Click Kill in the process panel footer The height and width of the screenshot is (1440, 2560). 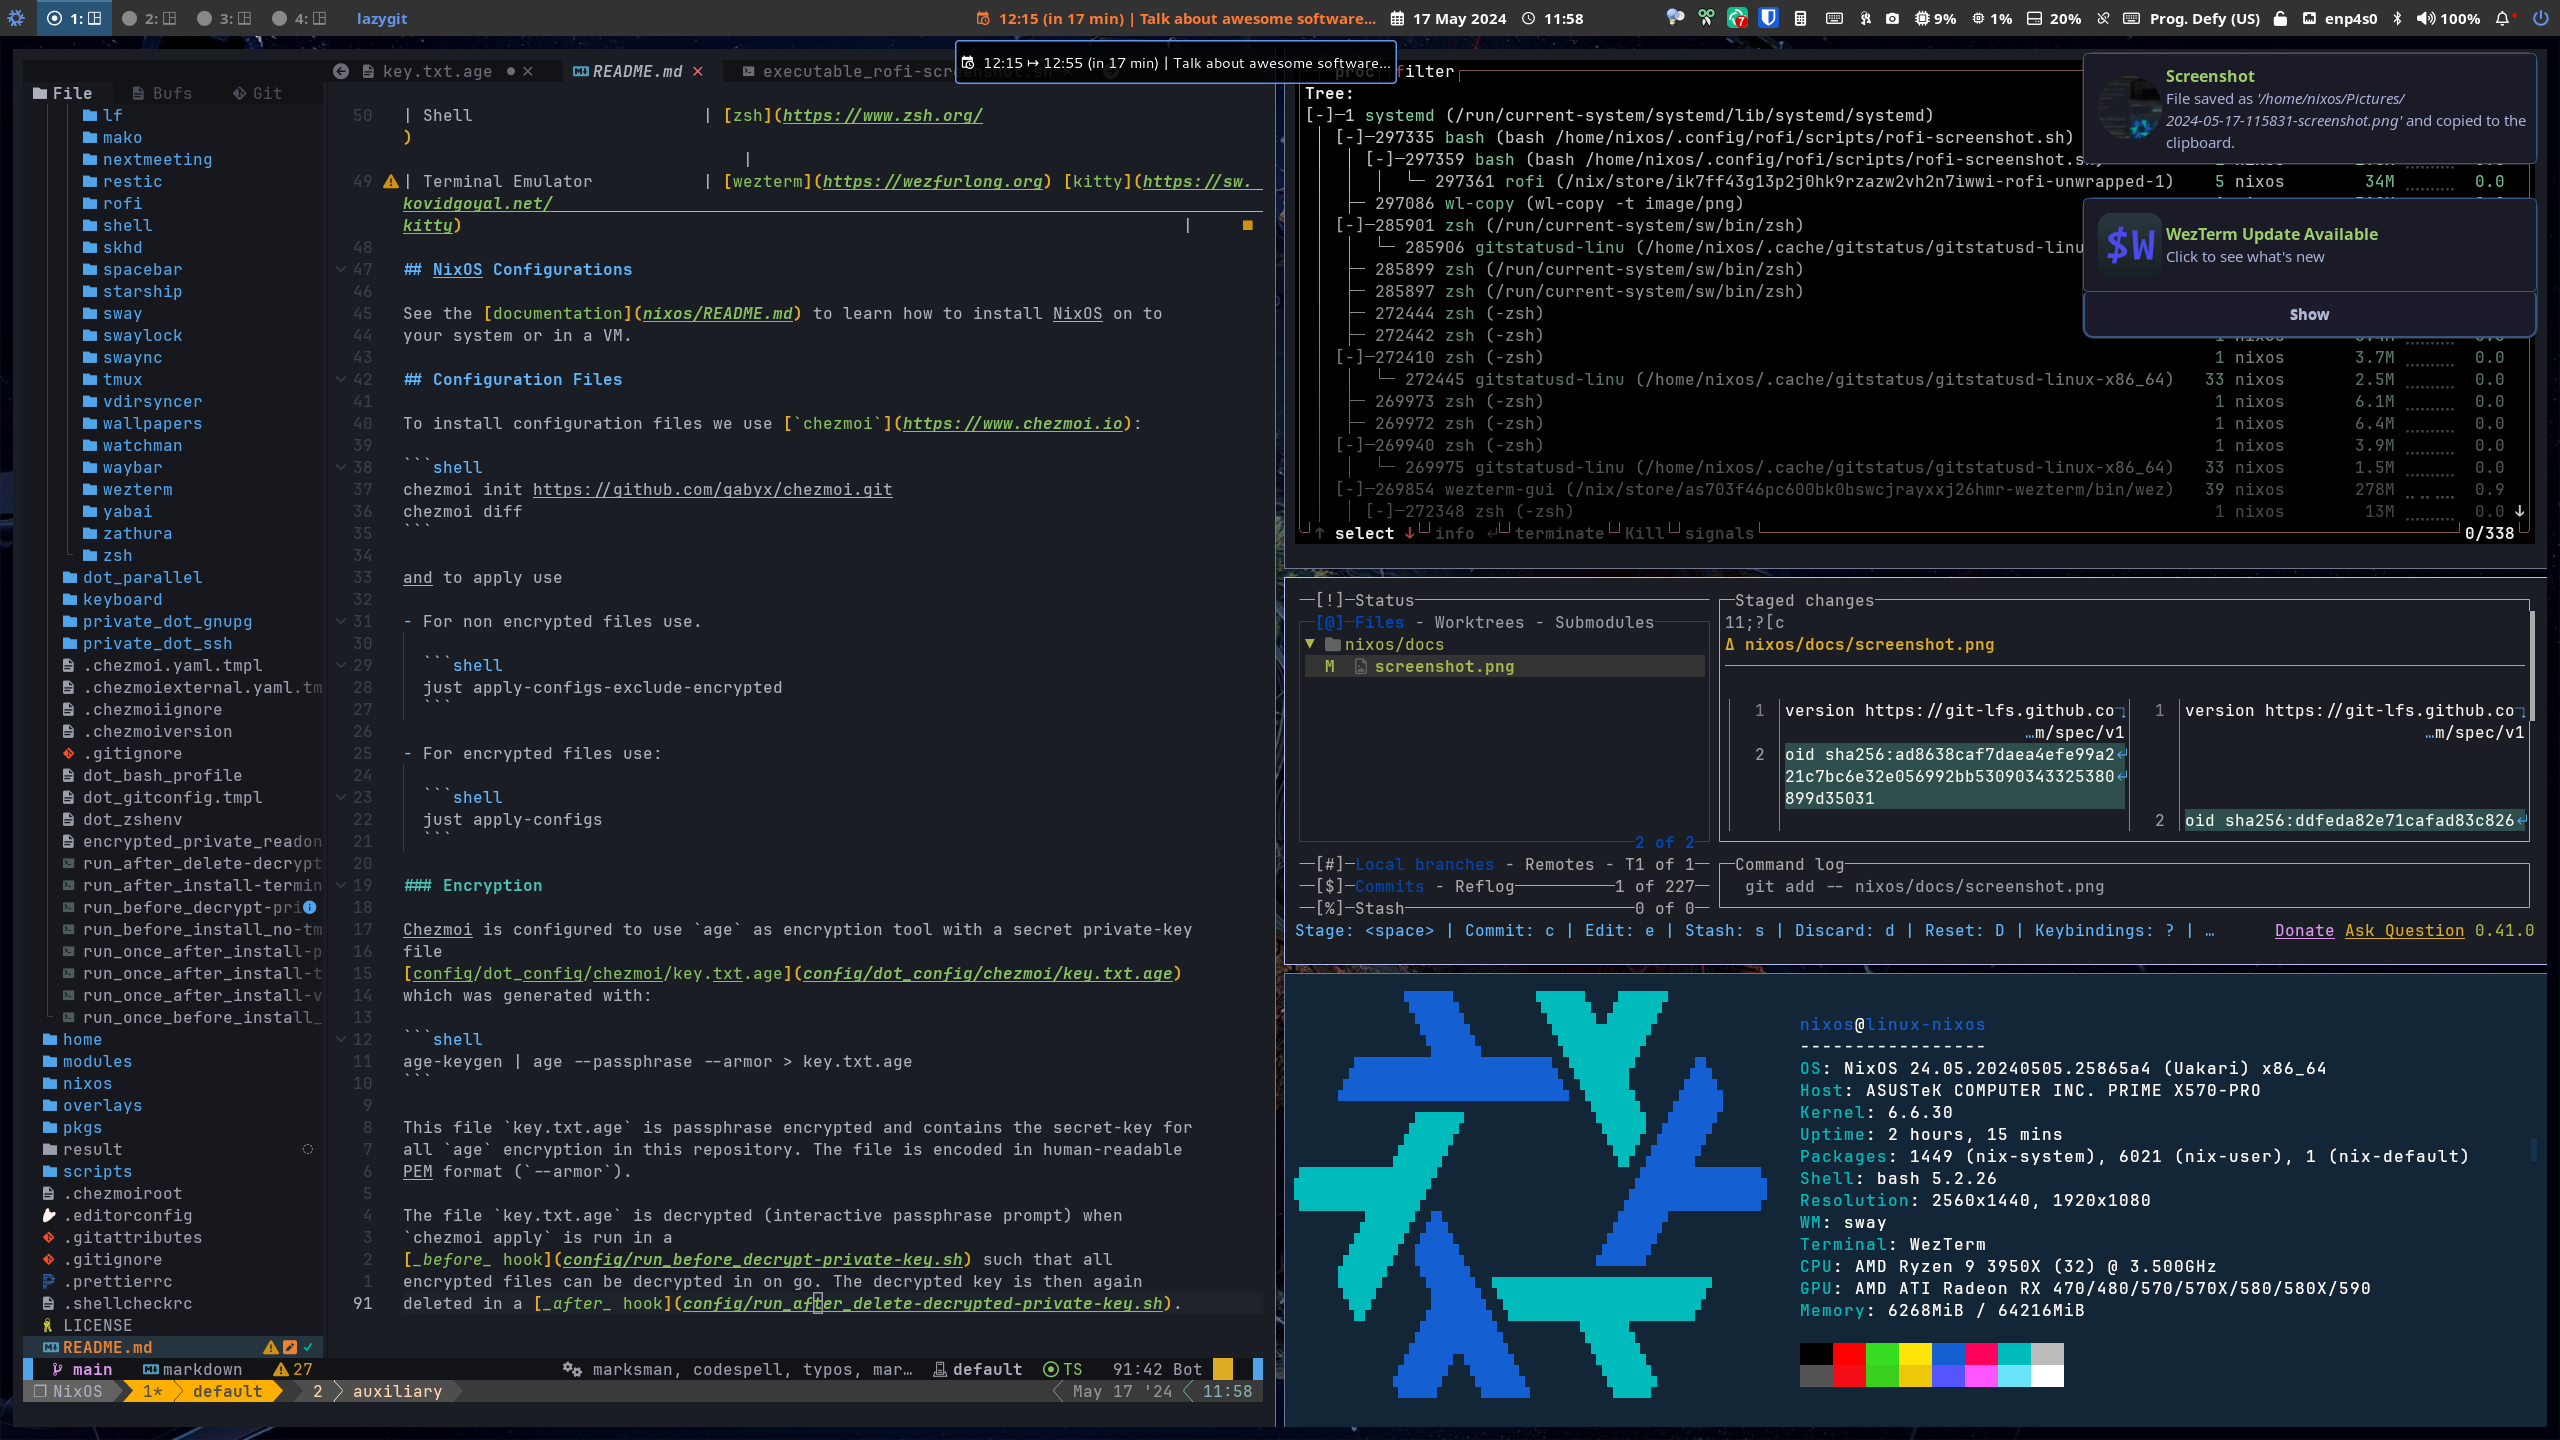pos(1644,533)
